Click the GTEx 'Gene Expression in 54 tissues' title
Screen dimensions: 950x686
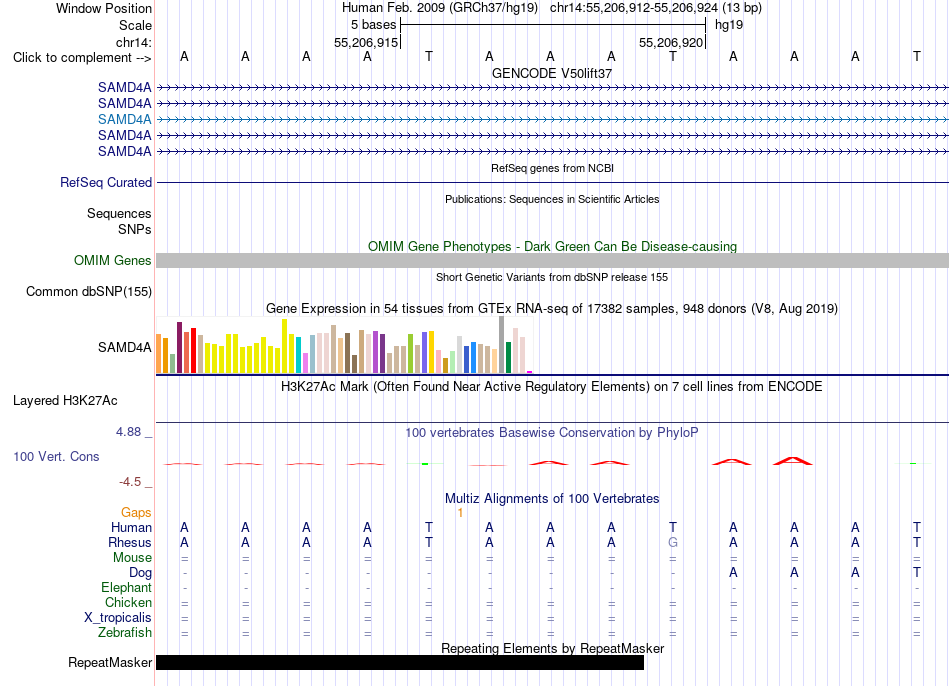tap(552, 308)
